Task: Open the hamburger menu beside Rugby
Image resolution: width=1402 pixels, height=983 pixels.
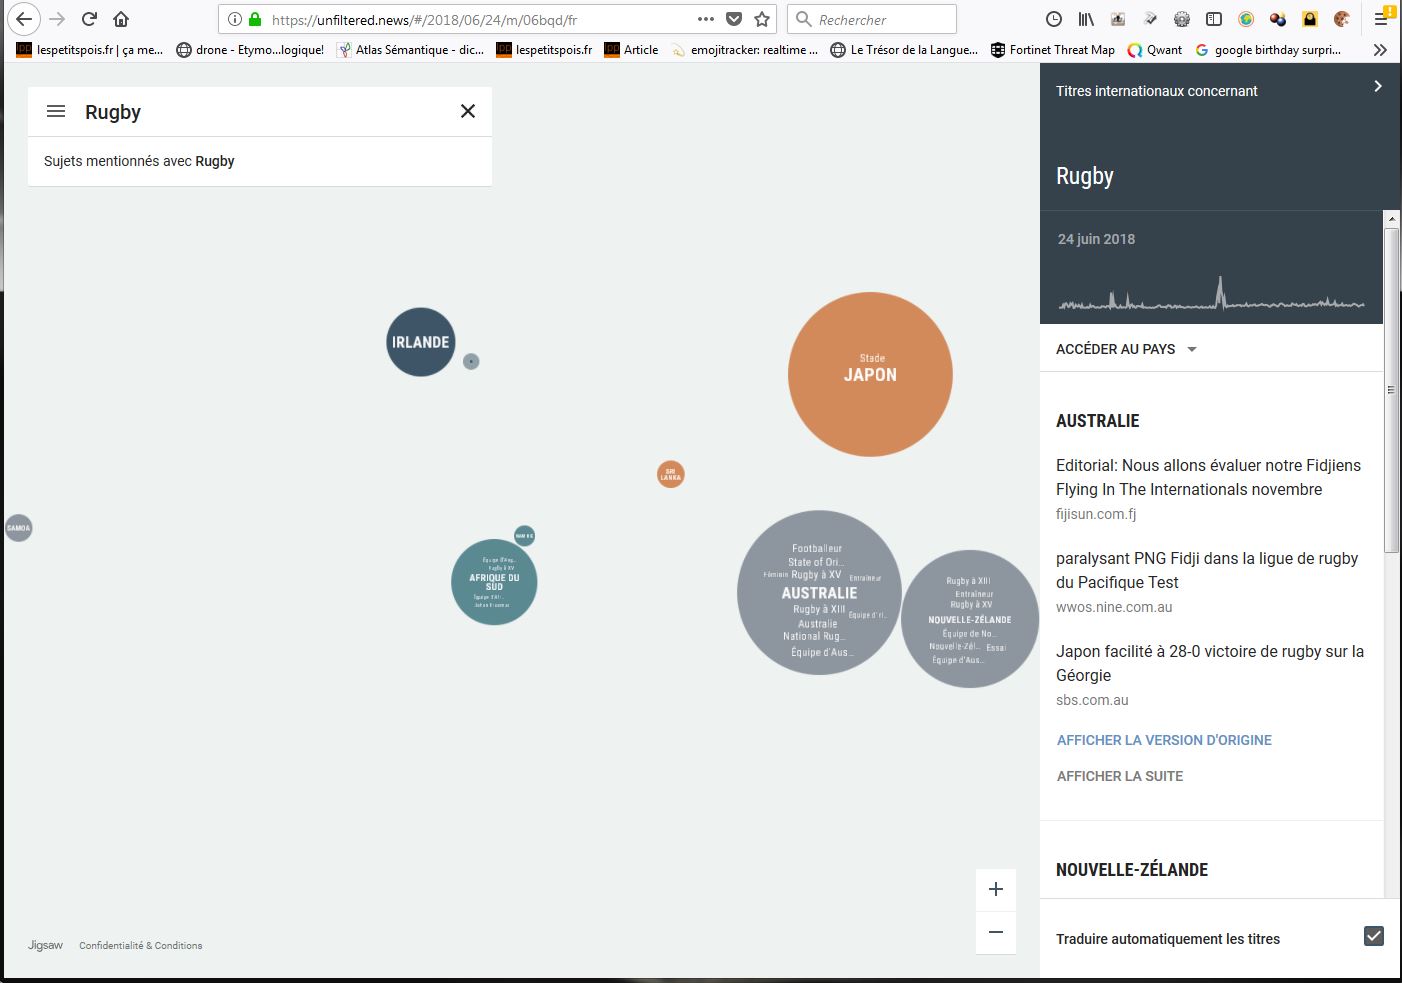Action: [x=56, y=112]
